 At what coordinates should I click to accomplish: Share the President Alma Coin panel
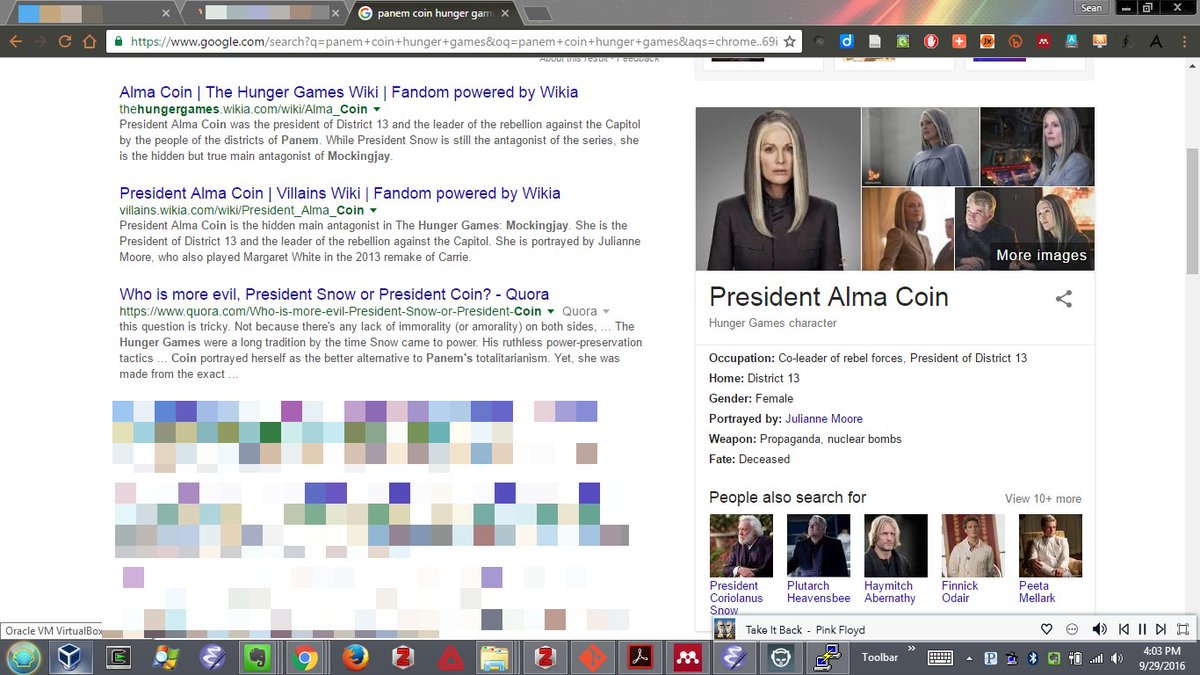(x=1064, y=298)
